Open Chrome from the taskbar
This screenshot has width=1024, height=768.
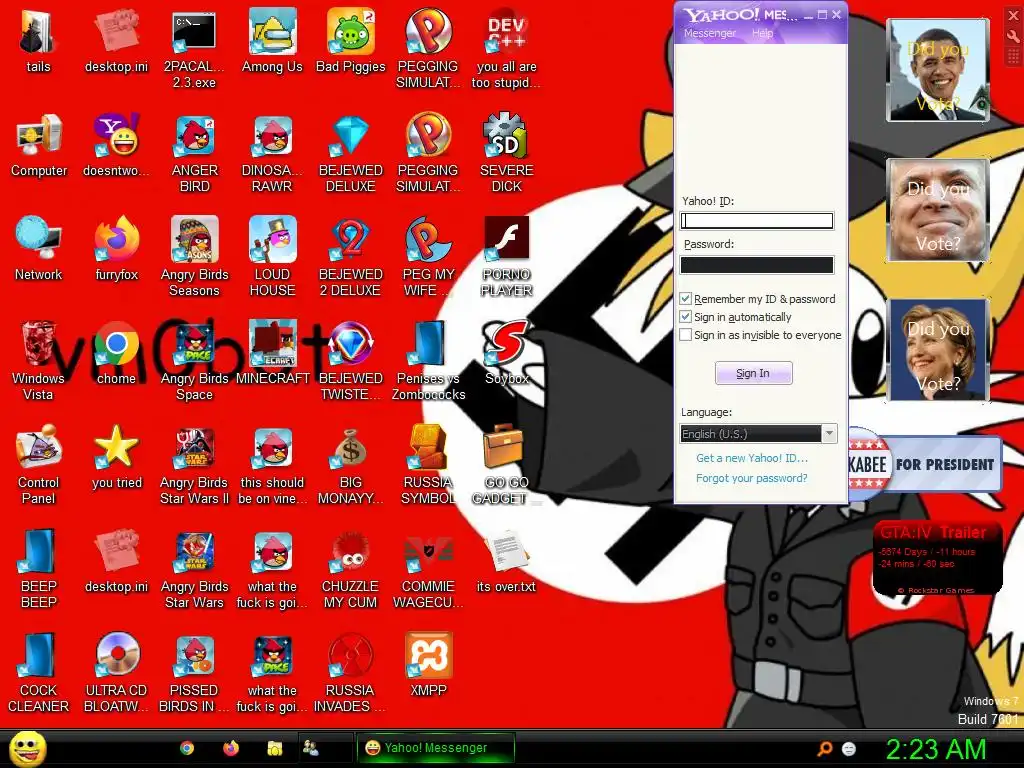pos(187,748)
